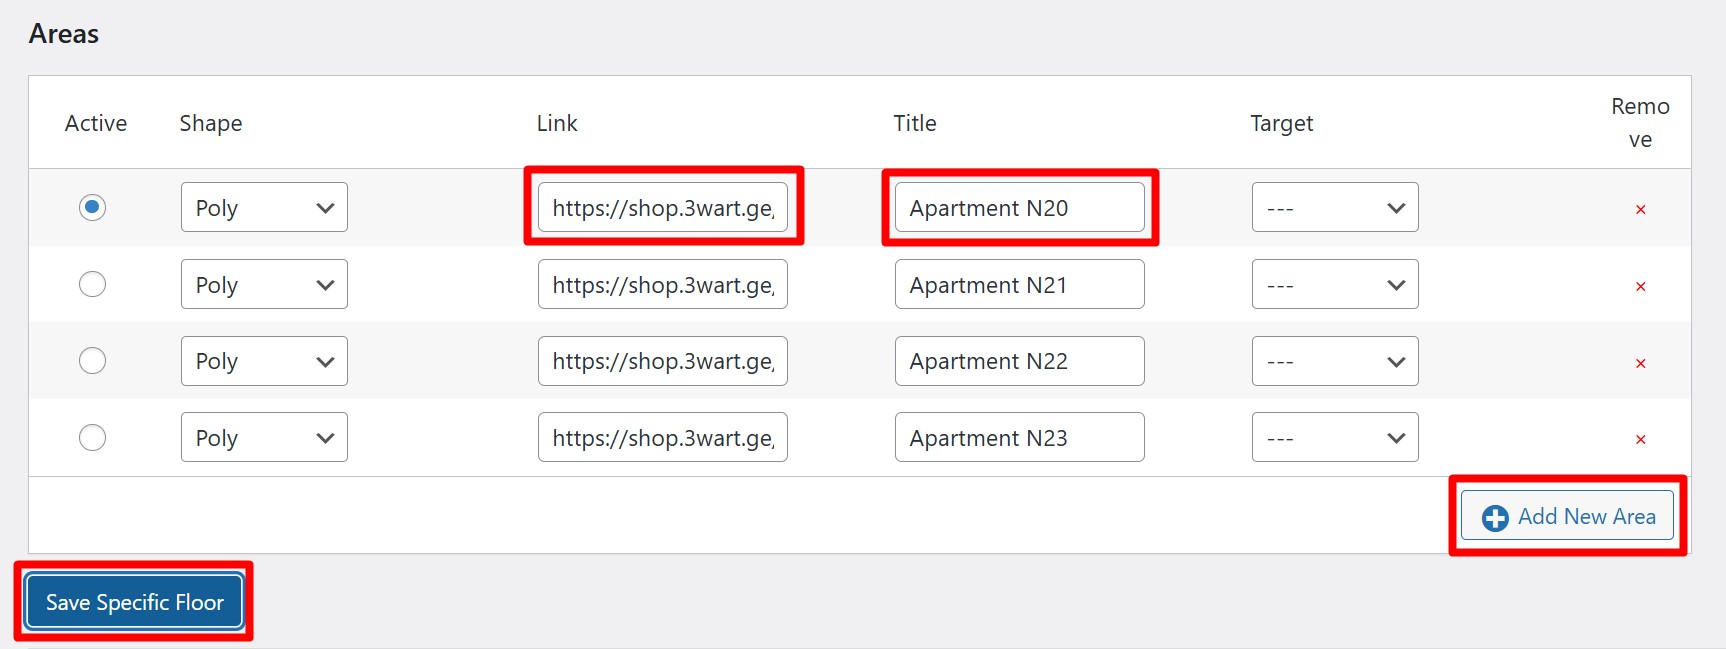Select the active radio for Apartment N20
The image size is (1726, 649).
click(92, 207)
